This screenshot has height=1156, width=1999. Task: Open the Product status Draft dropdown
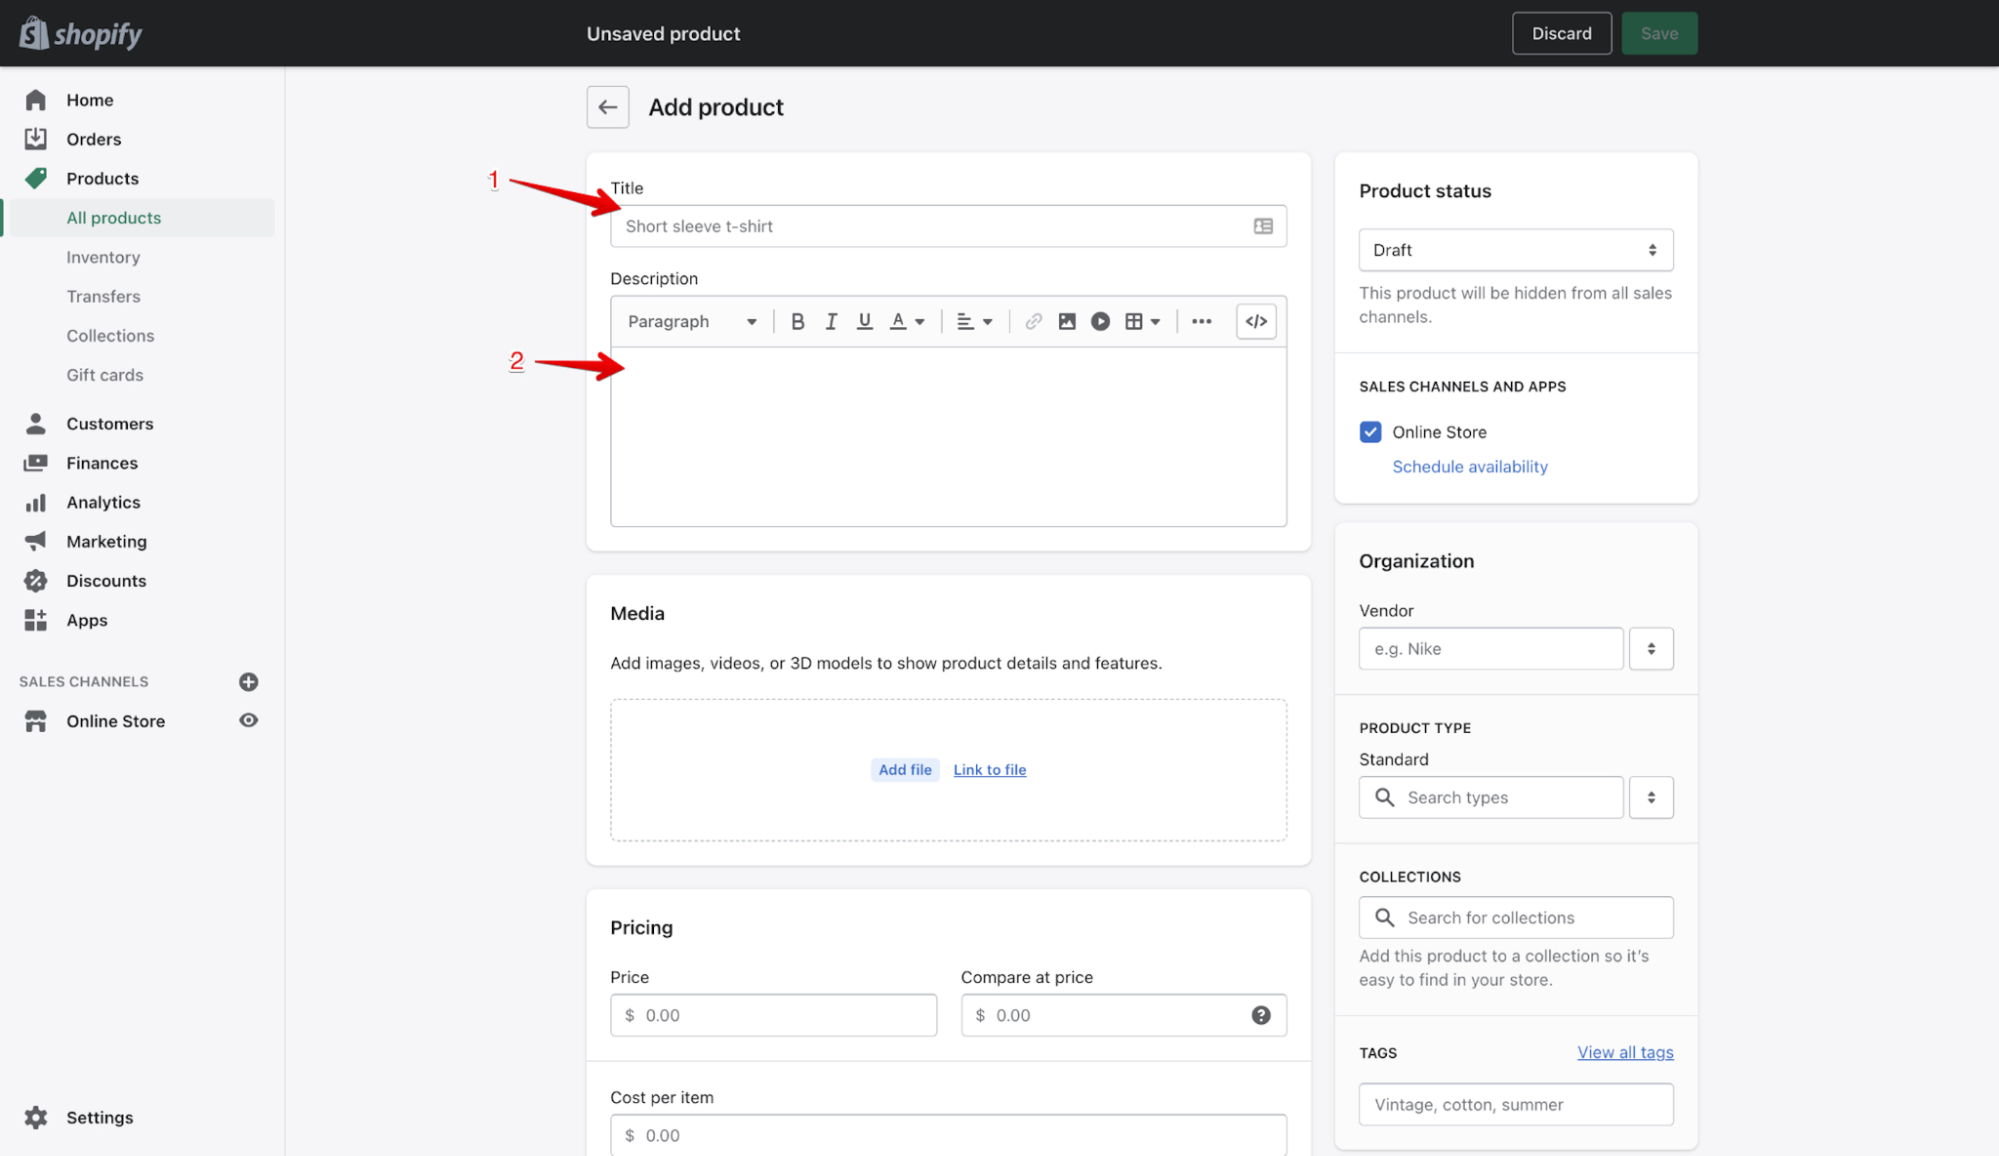[1515, 250]
